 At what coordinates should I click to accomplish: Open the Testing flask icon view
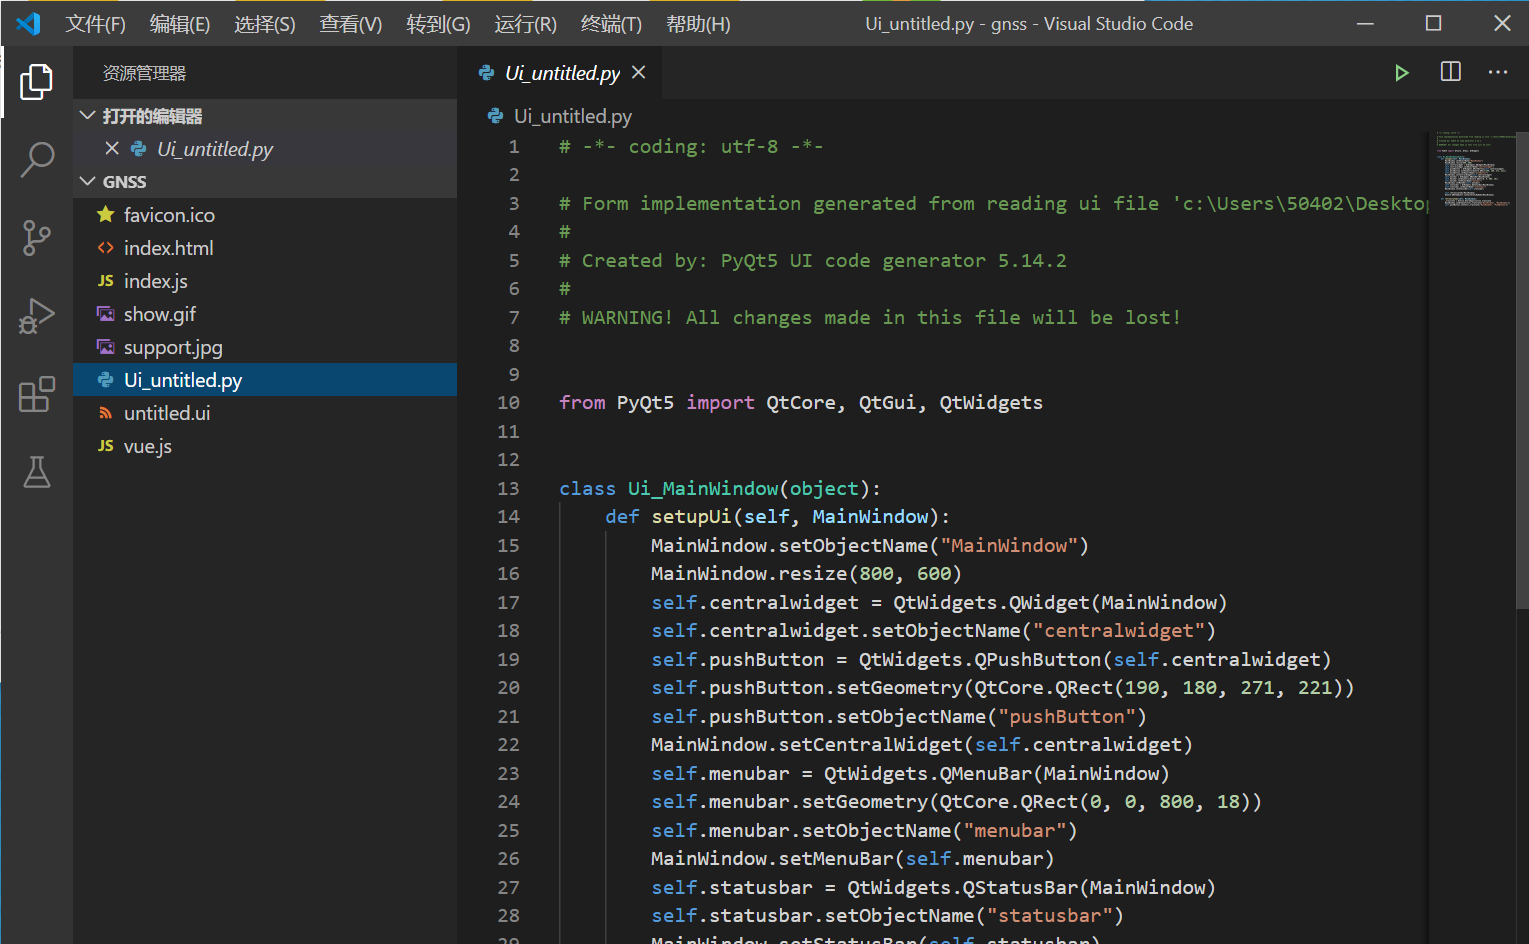(x=36, y=472)
